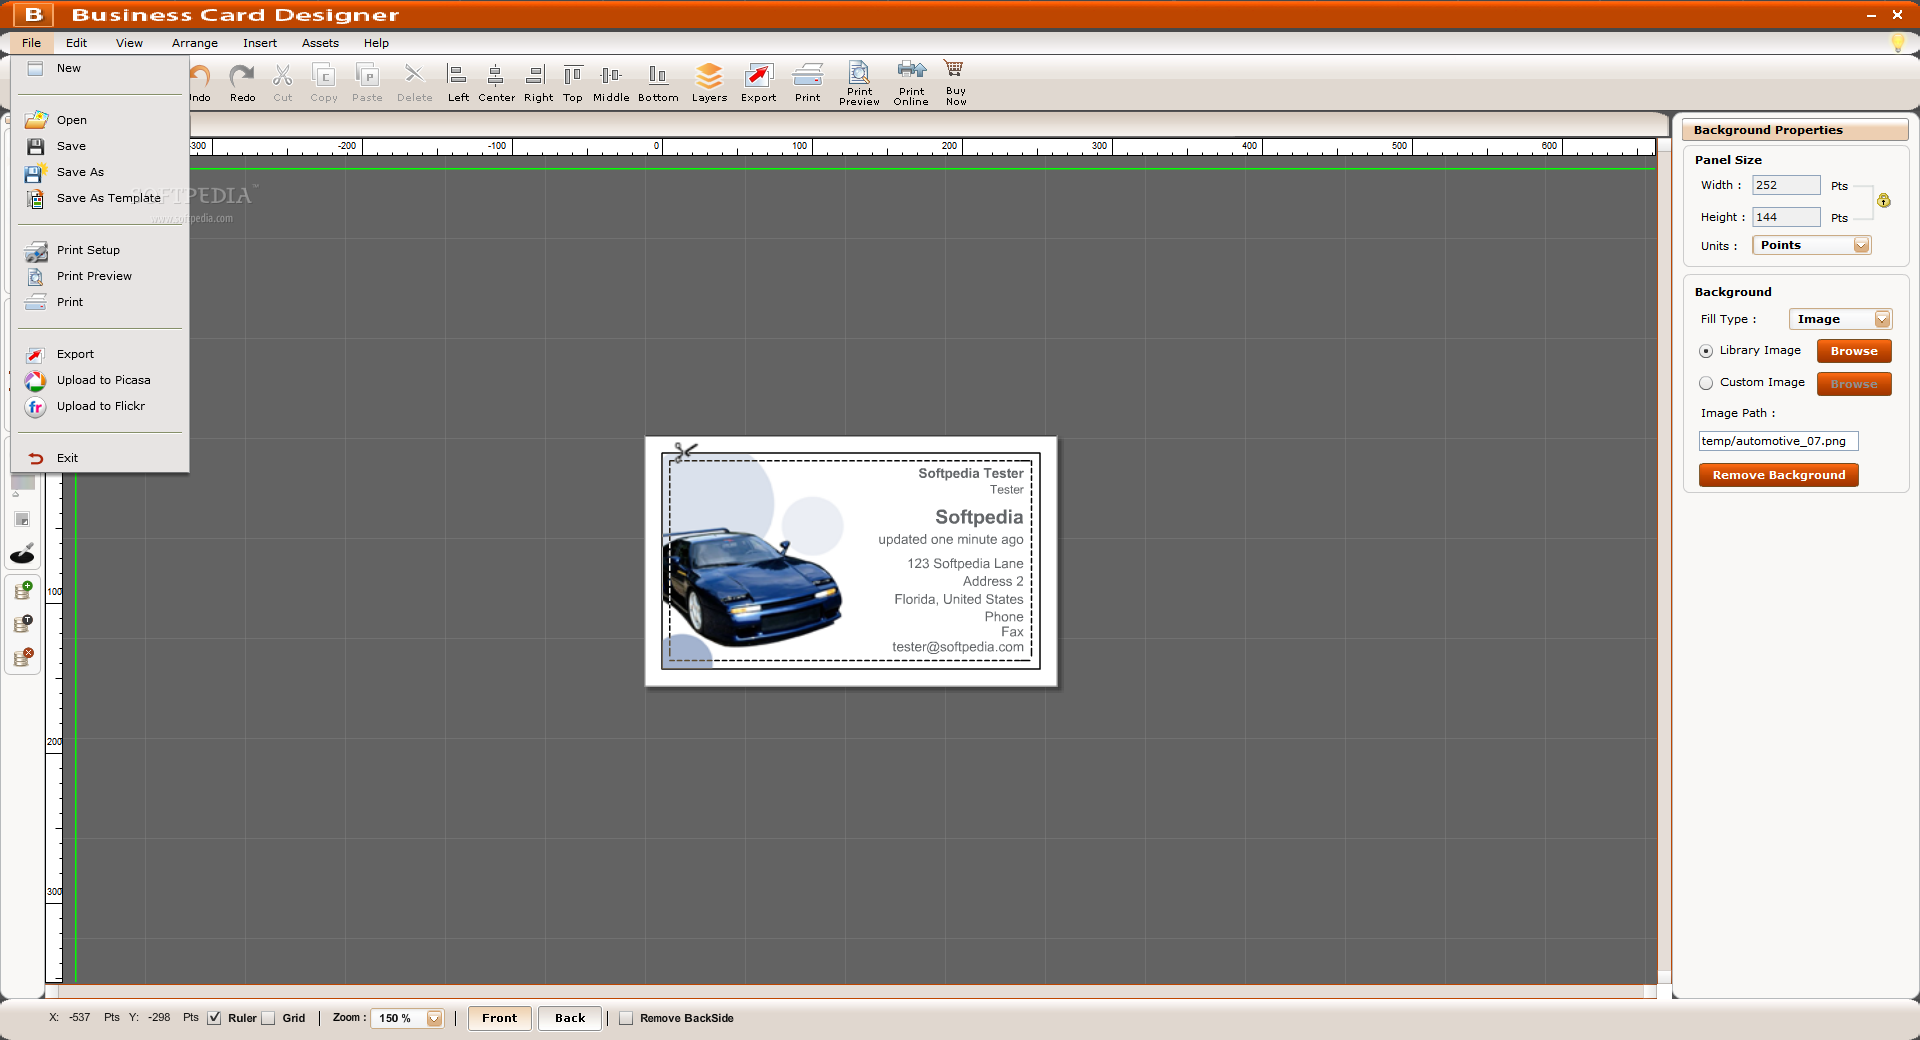Open the Help menu
Screen dimensions: 1920x1040
(x=376, y=43)
